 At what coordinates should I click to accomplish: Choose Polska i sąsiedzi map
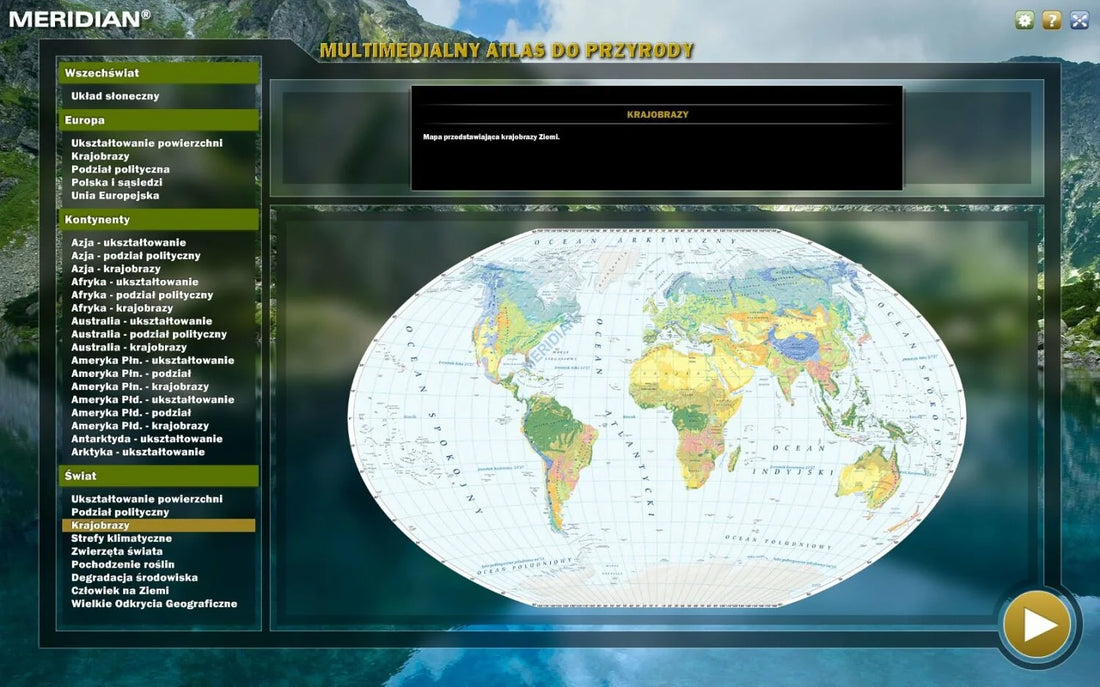point(116,182)
